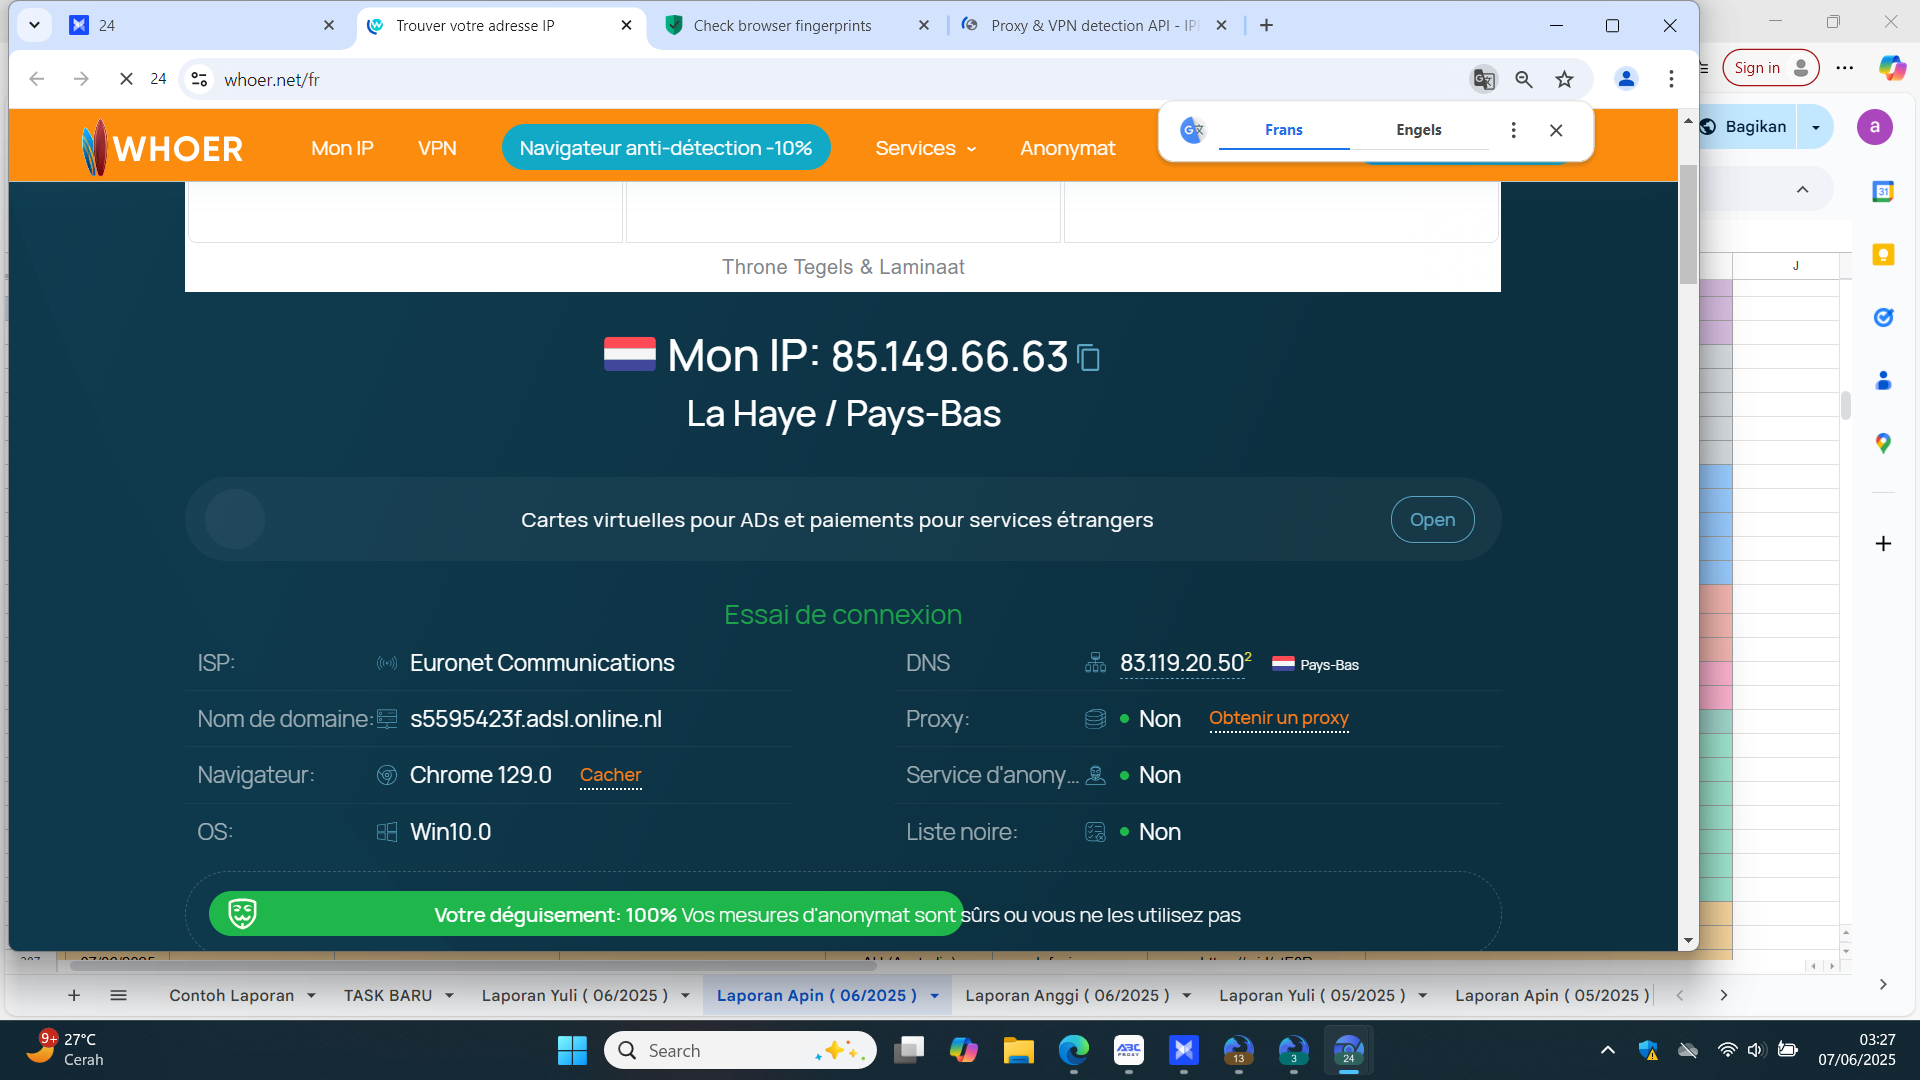Open Google Keep in side panel
The width and height of the screenshot is (1920, 1080).
1883,255
